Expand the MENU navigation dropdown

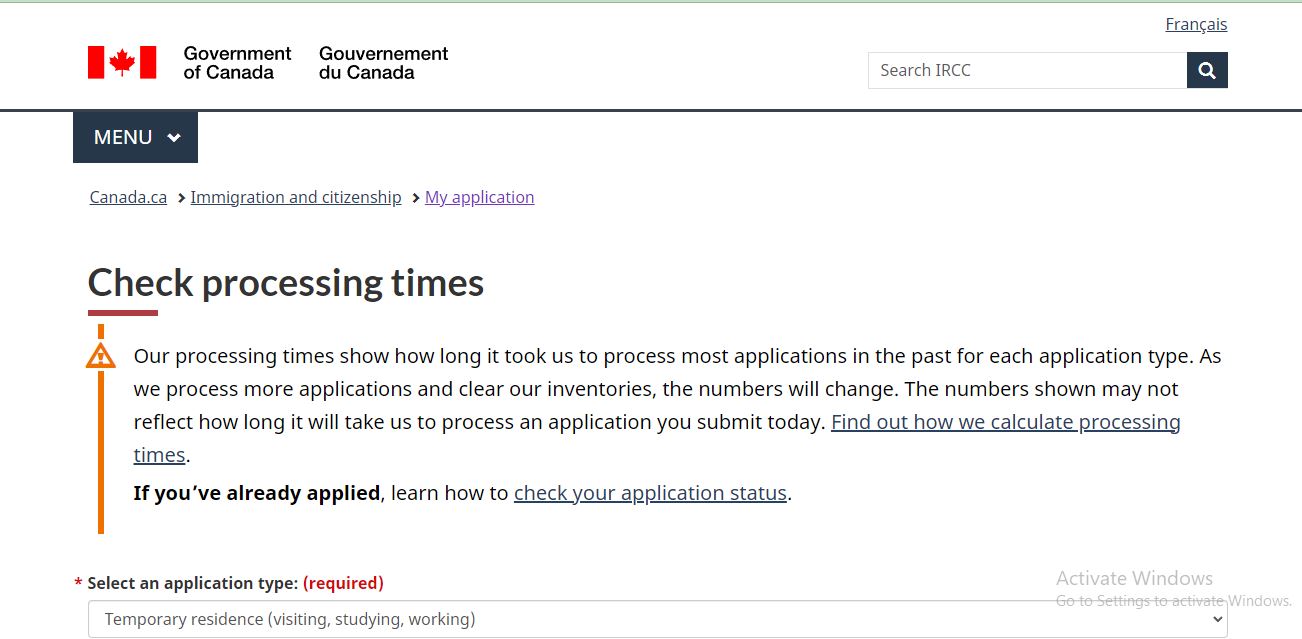[135, 137]
